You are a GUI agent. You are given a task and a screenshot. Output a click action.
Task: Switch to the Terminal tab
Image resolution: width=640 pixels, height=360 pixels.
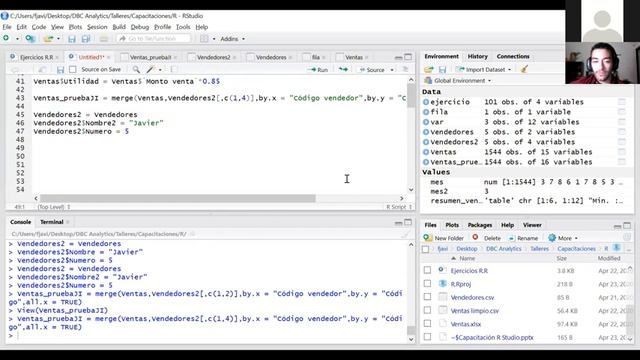pyautogui.click(x=52, y=222)
